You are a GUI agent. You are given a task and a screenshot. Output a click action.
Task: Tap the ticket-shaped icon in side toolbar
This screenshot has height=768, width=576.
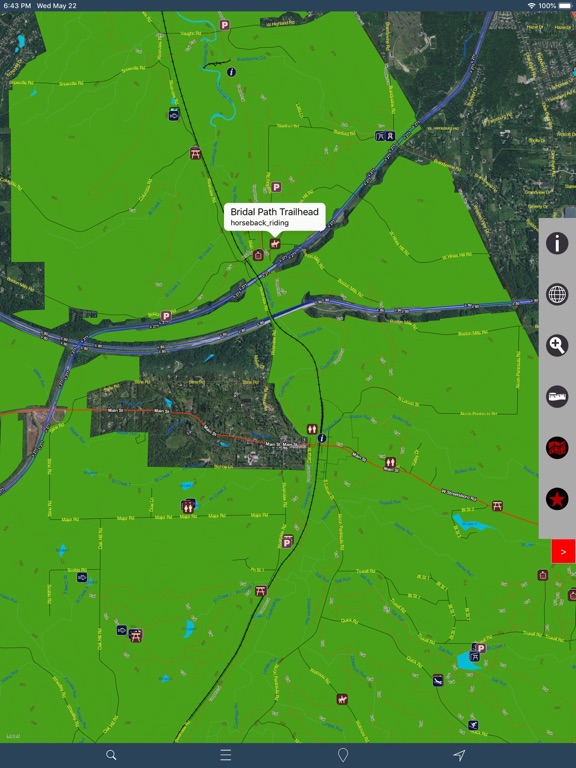point(557,396)
